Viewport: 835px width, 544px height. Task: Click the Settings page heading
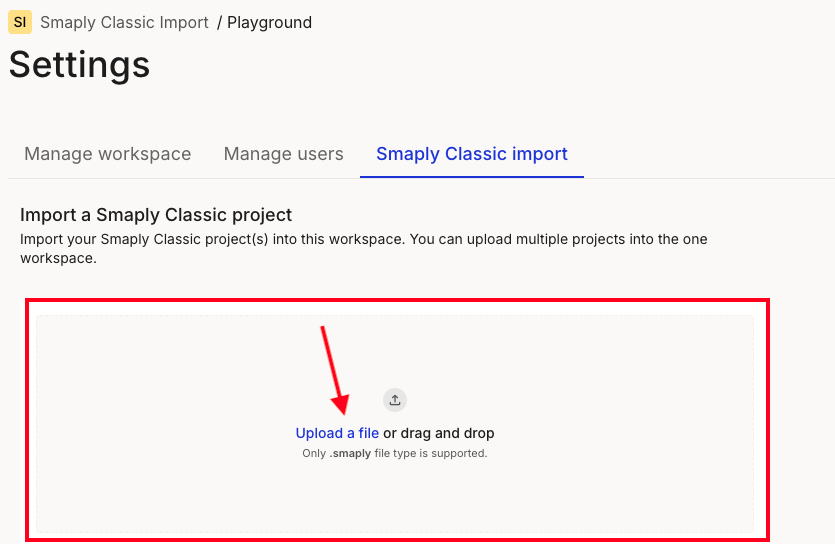[x=80, y=65]
